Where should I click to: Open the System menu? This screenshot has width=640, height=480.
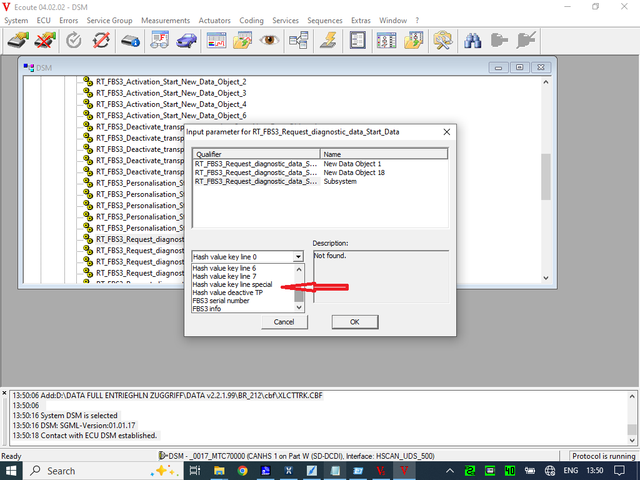pos(16,20)
